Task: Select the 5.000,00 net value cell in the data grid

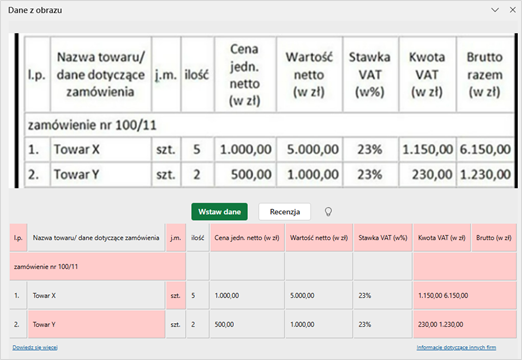Action: point(319,295)
